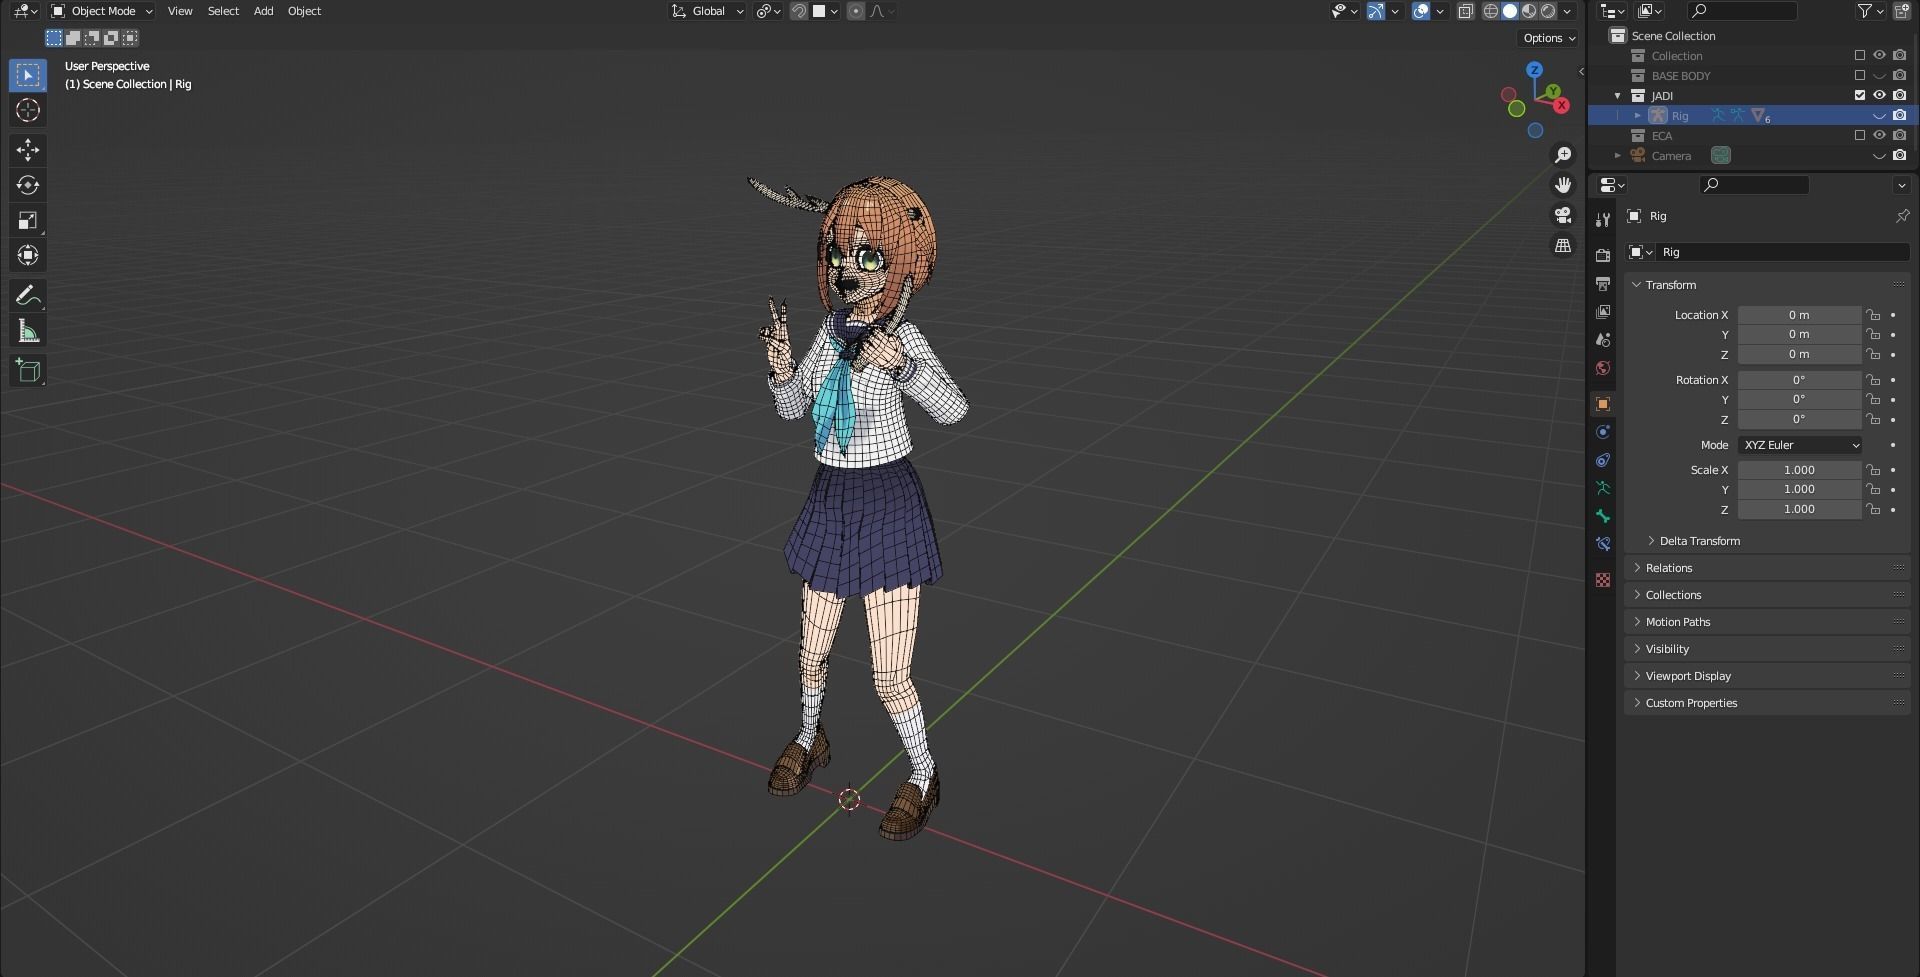
Task: Hide the JADI collection with eye icon
Action: [1880, 96]
